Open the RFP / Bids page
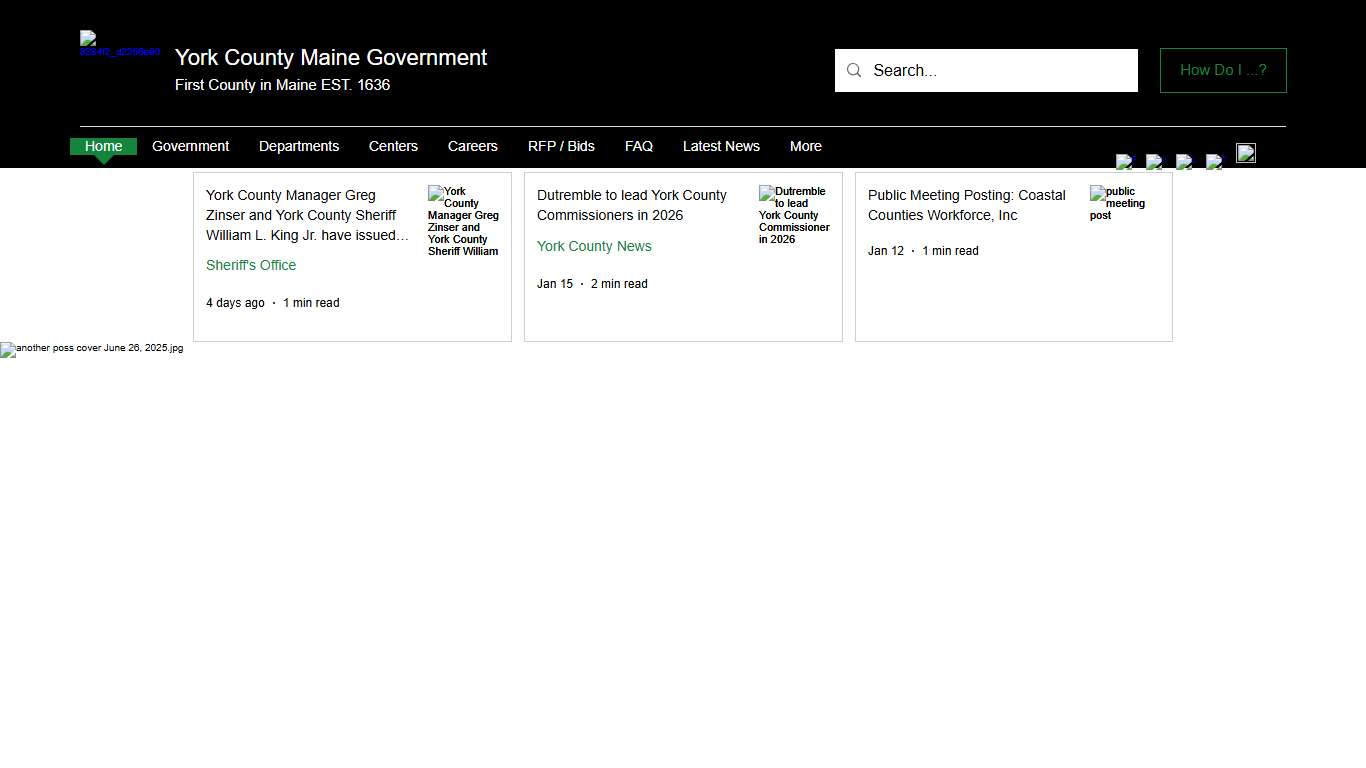The width and height of the screenshot is (1366, 768). (x=561, y=146)
